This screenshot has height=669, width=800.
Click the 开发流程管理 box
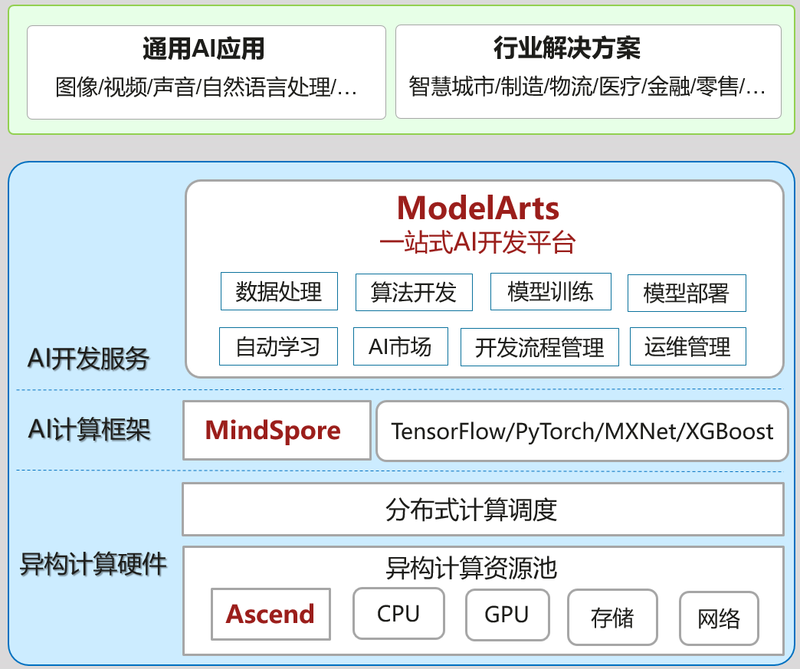(x=540, y=347)
